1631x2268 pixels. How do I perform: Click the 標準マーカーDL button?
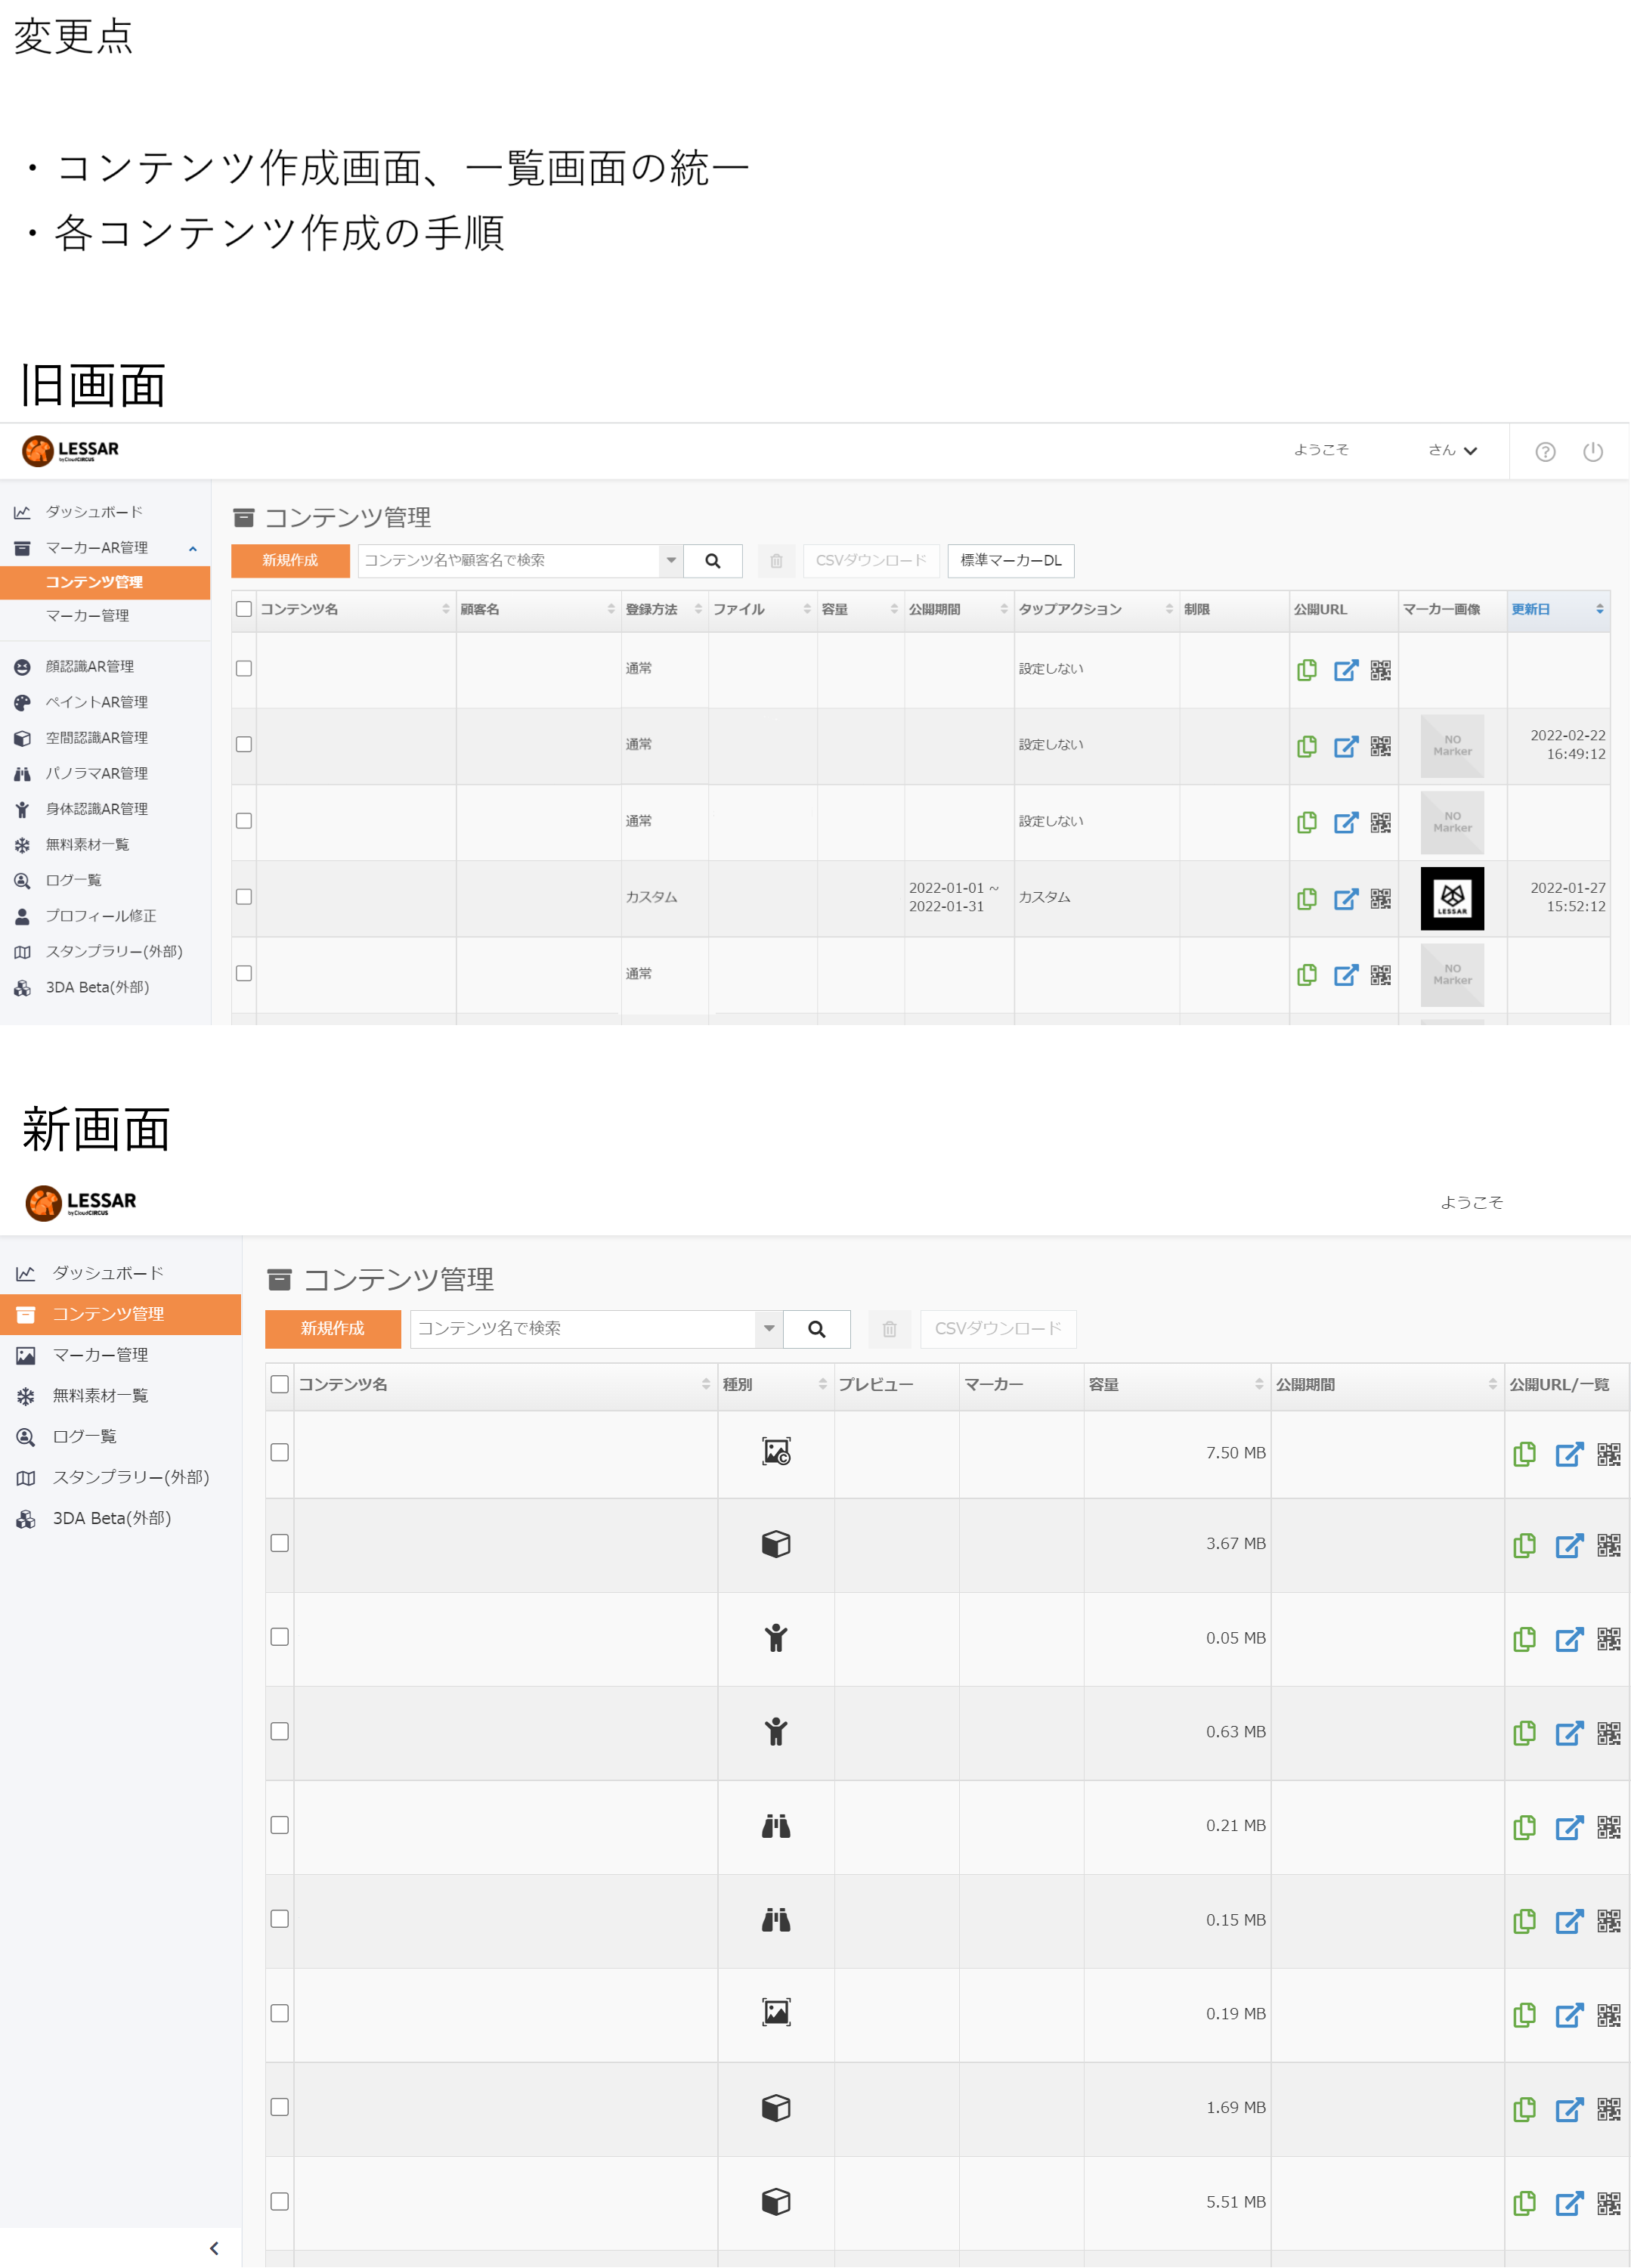[1011, 561]
